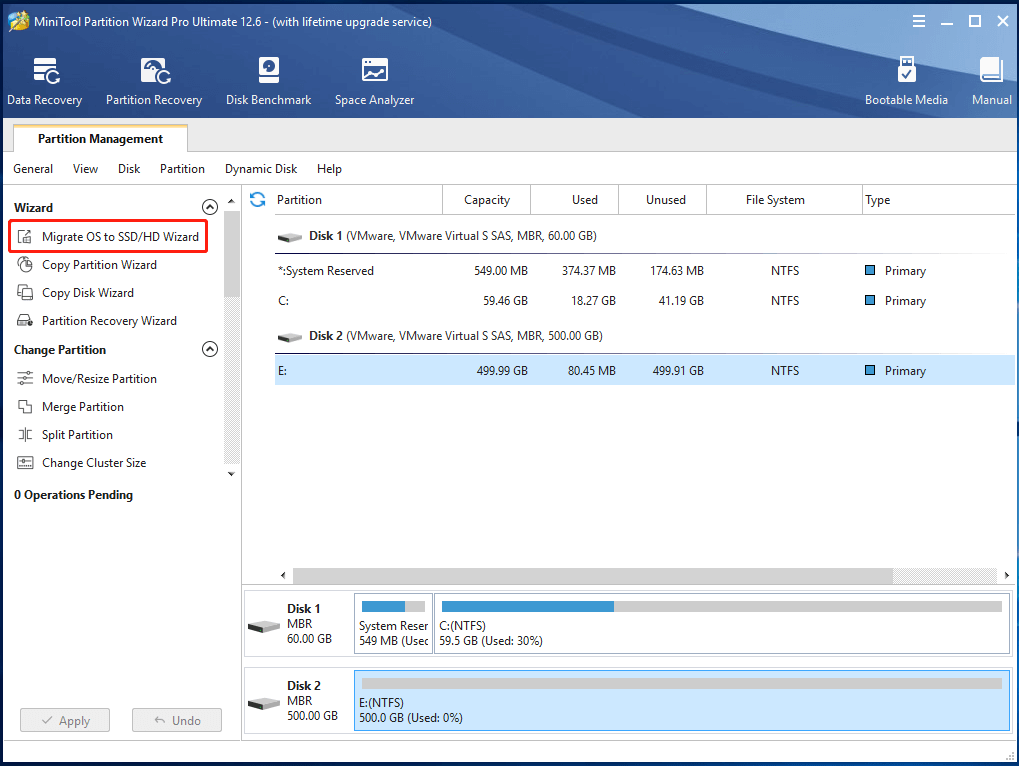Screen dimensions: 1019x766
Task: Select the E:(NTFS) partition block in disk map
Action: pos(682,700)
